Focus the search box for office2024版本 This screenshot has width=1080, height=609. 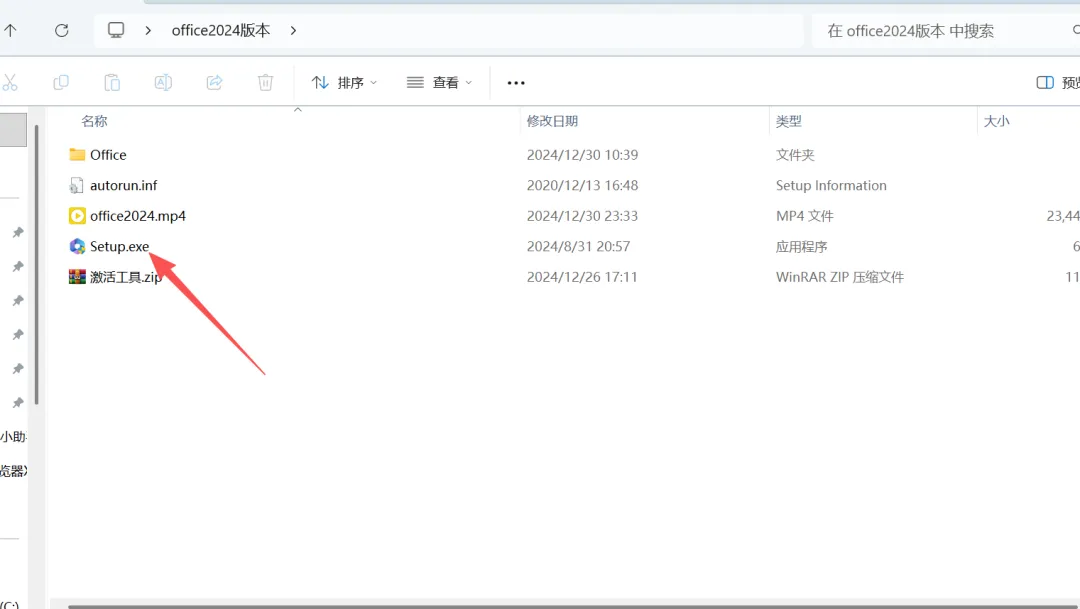tap(944, 30)
